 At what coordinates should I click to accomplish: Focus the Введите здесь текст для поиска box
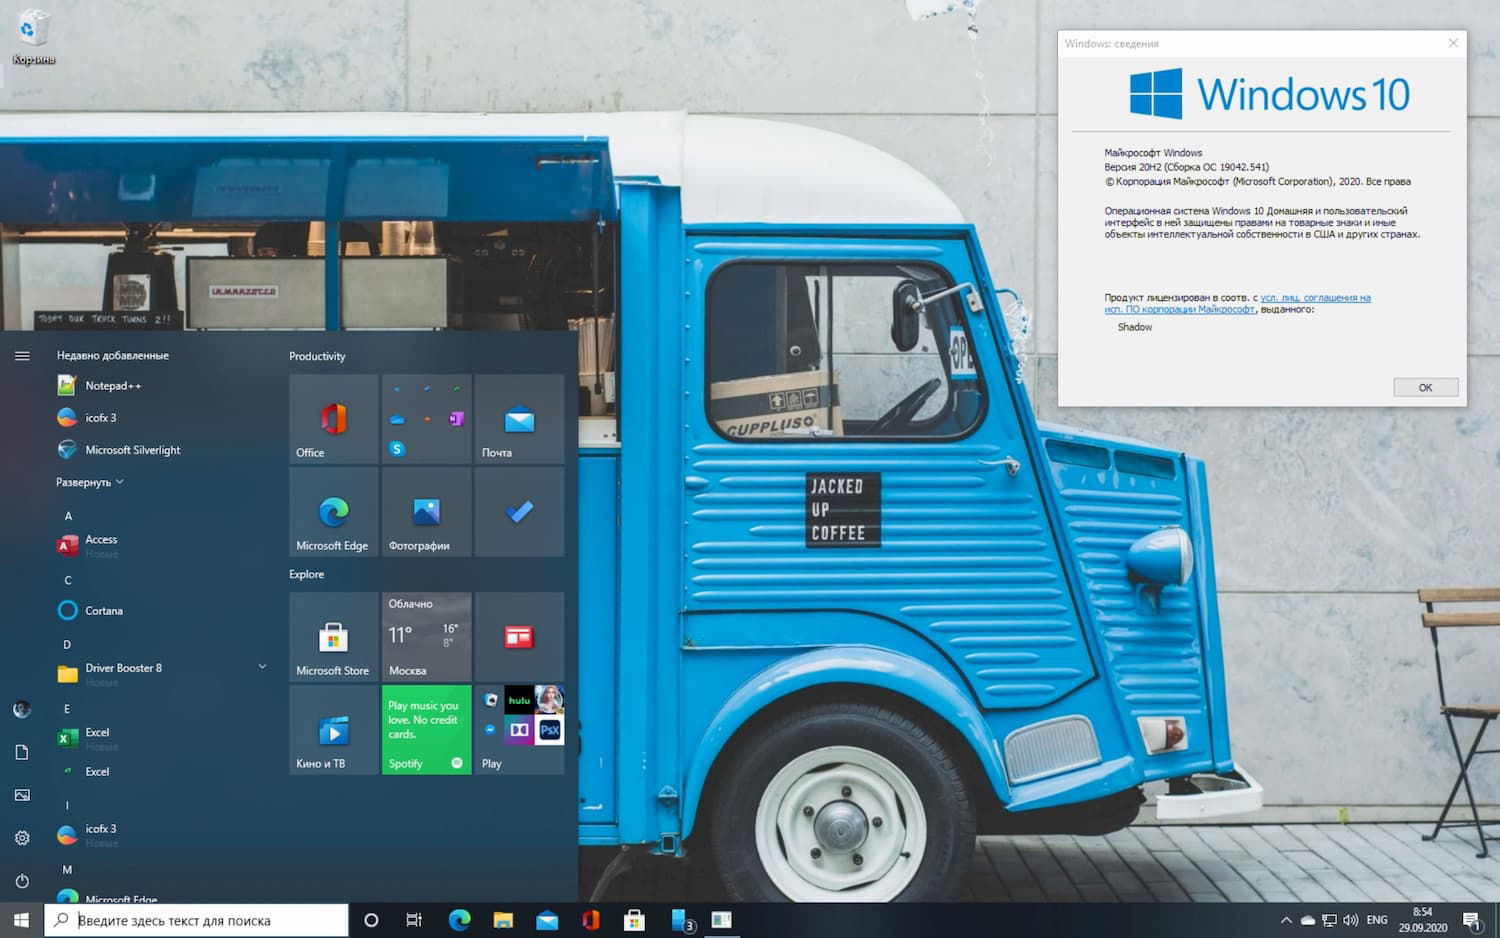[x=196, y=920]
